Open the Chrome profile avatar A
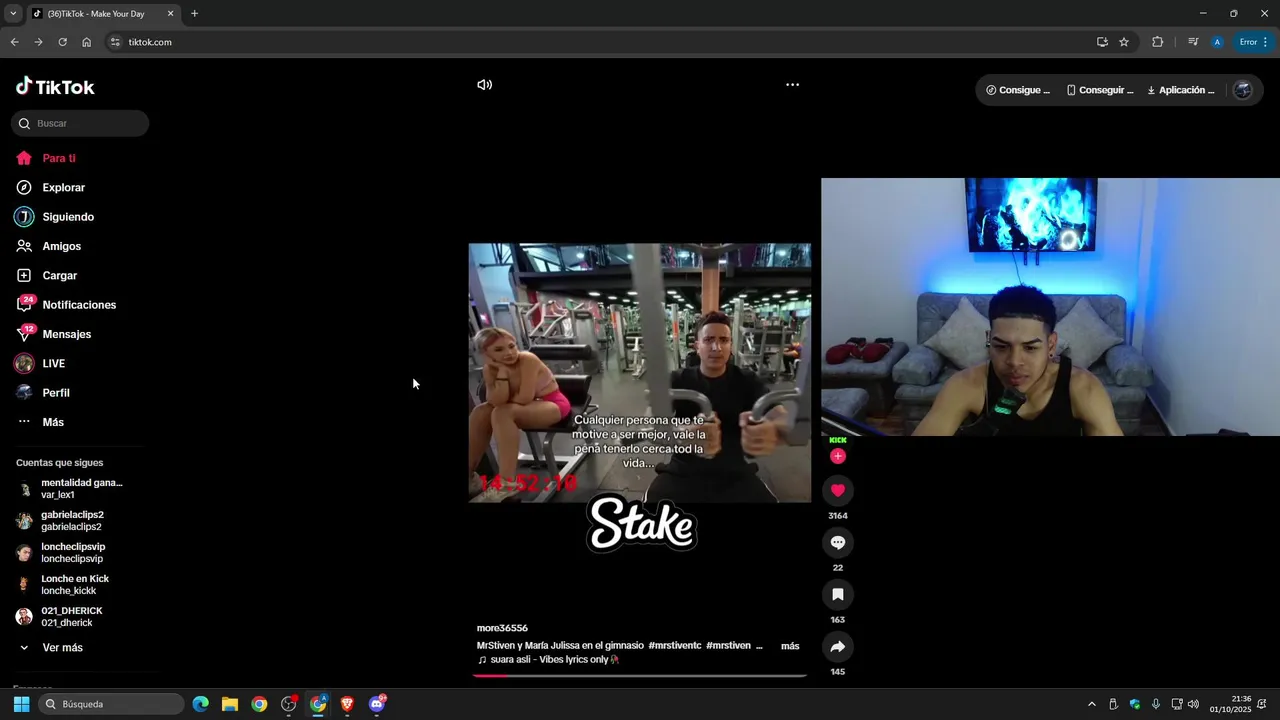This screenshot has width=1280, height=720. tap(1217, 42)
